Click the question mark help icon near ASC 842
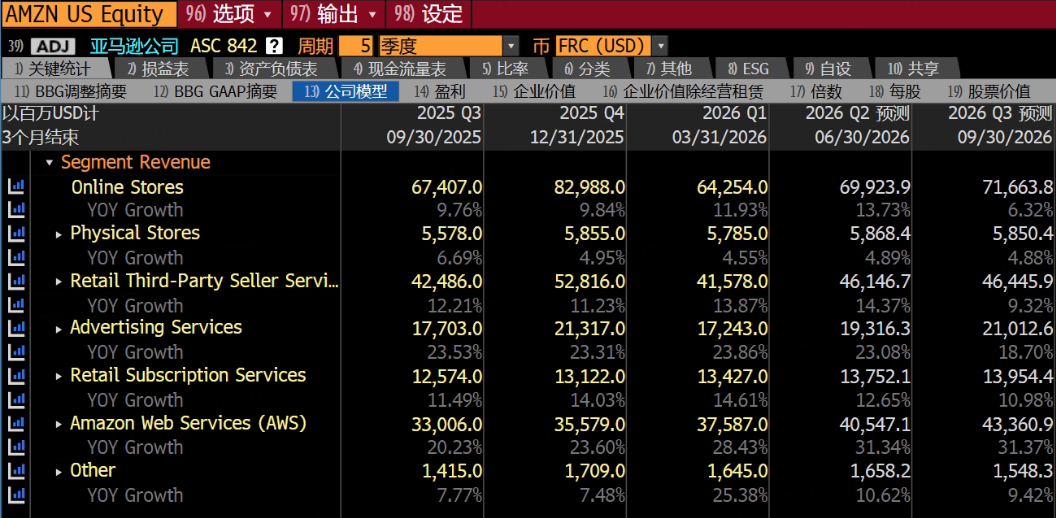Viewport: 1056px width, 518px height. [274, 46]
